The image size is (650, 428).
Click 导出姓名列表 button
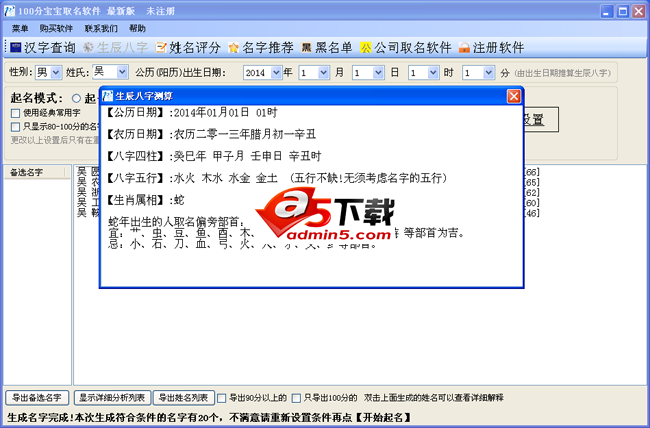pos(183,398)
